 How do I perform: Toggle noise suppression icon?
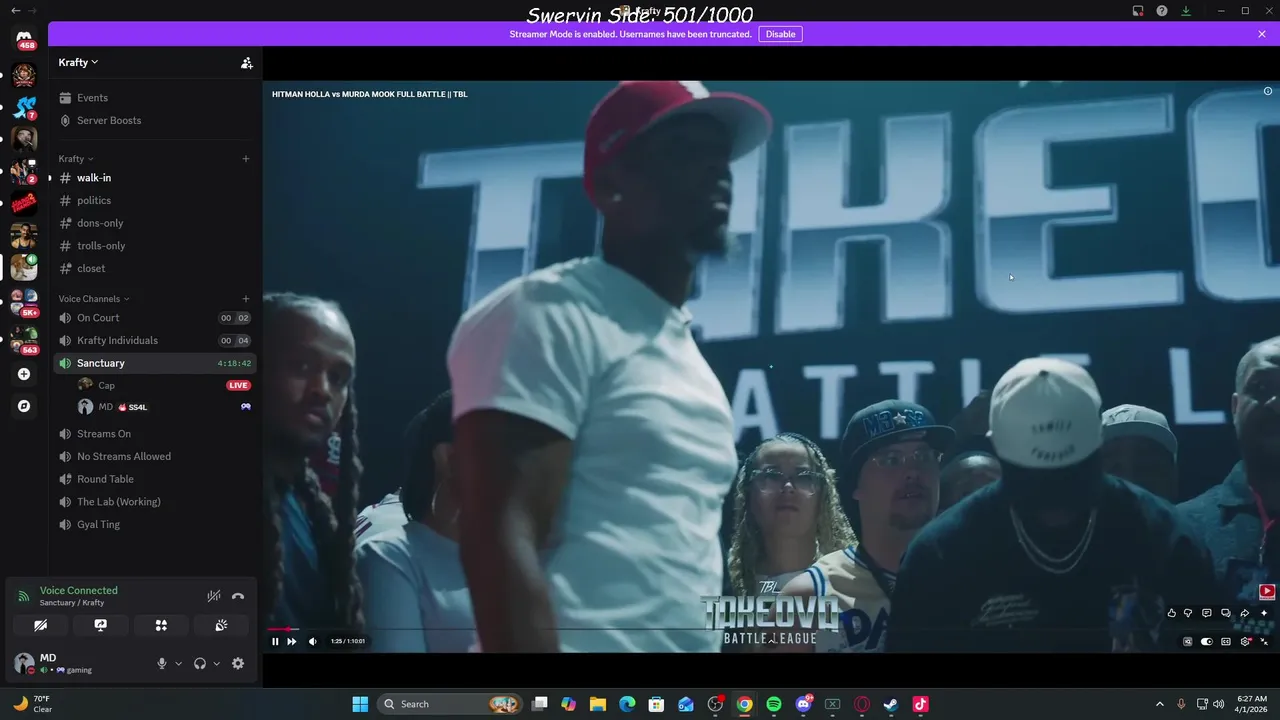[x=213, y=596]
